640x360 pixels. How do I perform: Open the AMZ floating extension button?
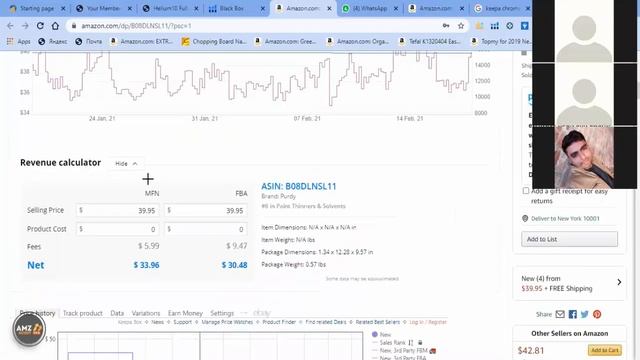click(29, 329)
